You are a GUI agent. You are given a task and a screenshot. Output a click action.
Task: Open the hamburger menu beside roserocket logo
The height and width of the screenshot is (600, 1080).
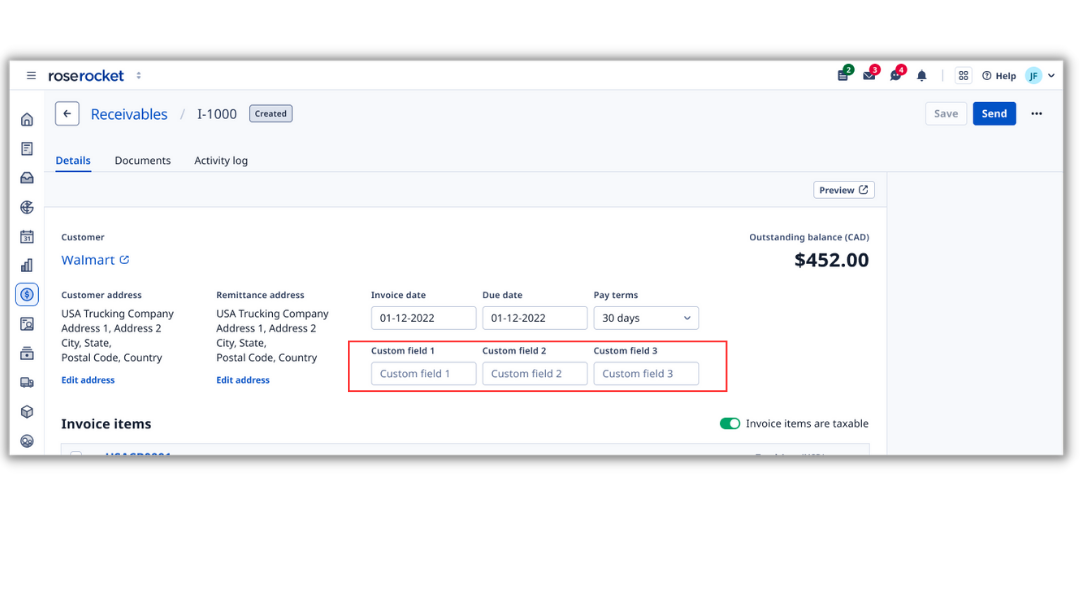pyautogui.click(x=31, y=75)
